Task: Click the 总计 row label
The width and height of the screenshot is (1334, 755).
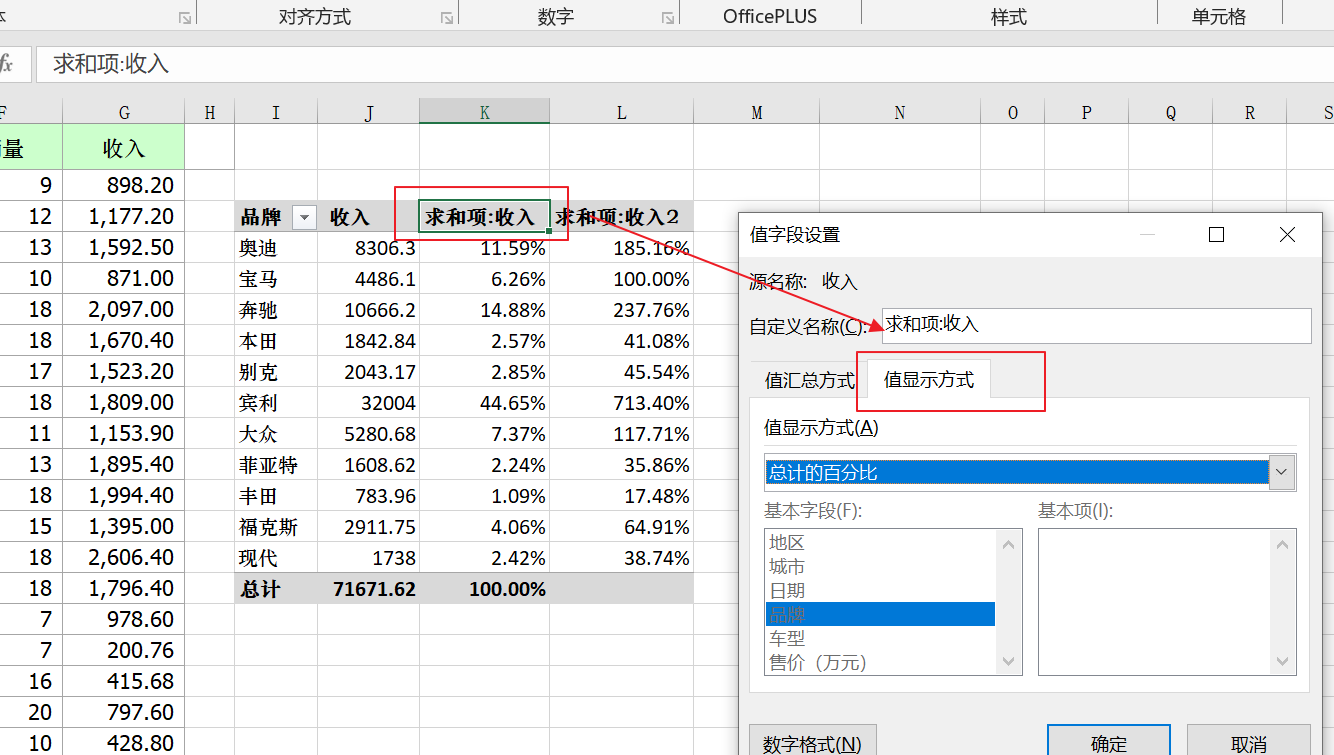Action: click(276, 589)
